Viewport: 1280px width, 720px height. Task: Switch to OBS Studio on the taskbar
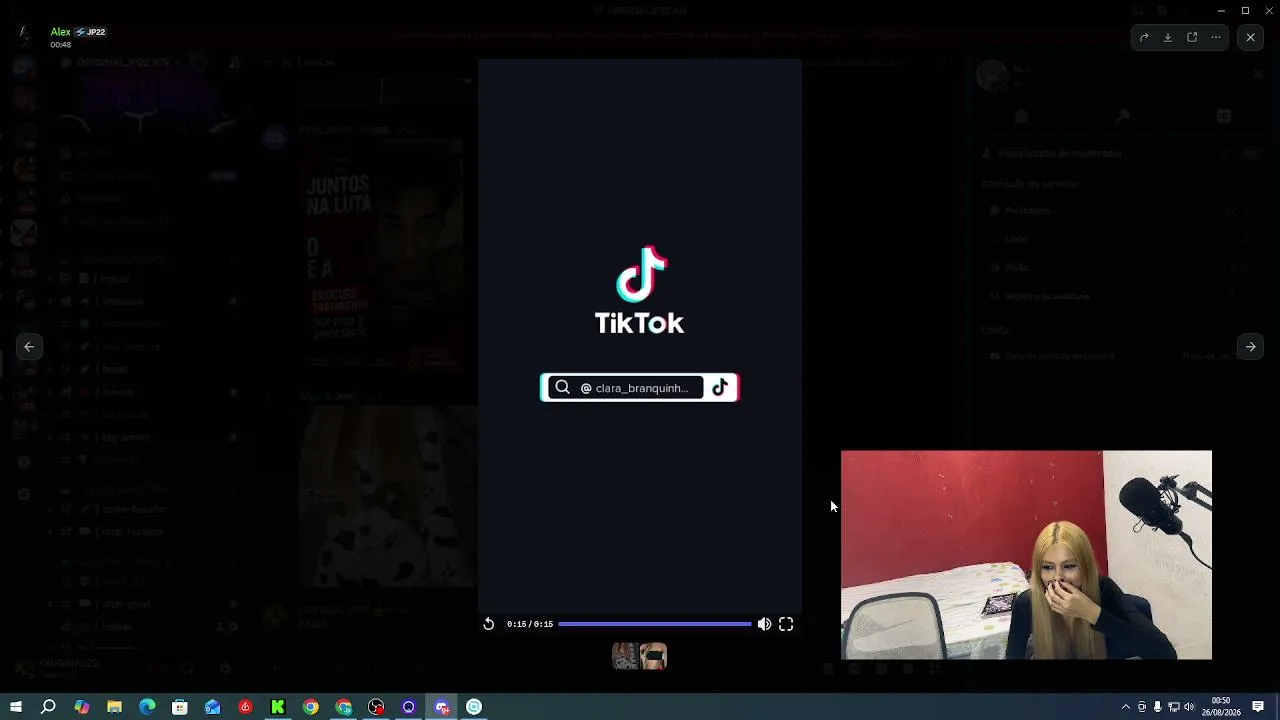pyautogui.click(x=376, y=707)
